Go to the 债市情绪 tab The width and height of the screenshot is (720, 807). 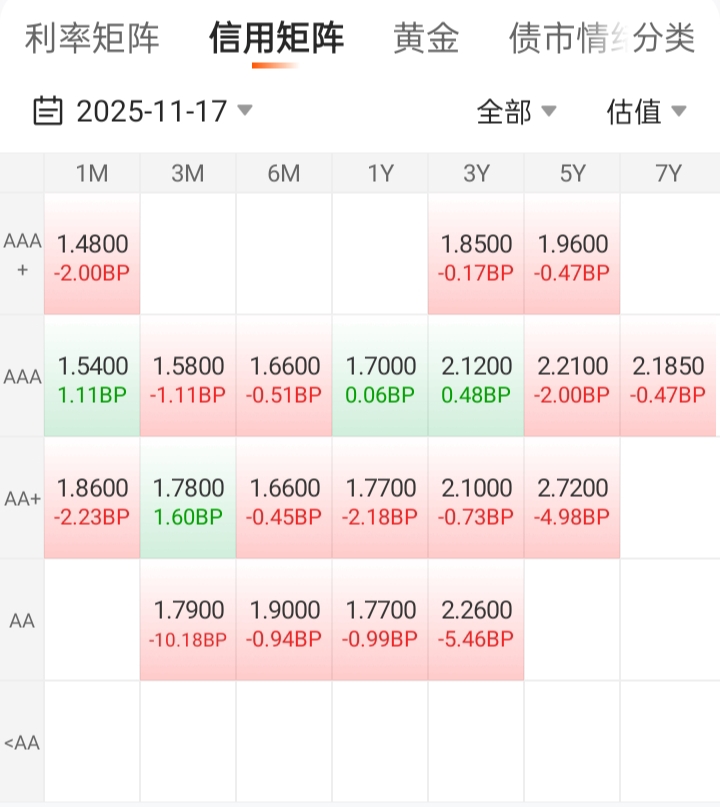click(556, 39)
